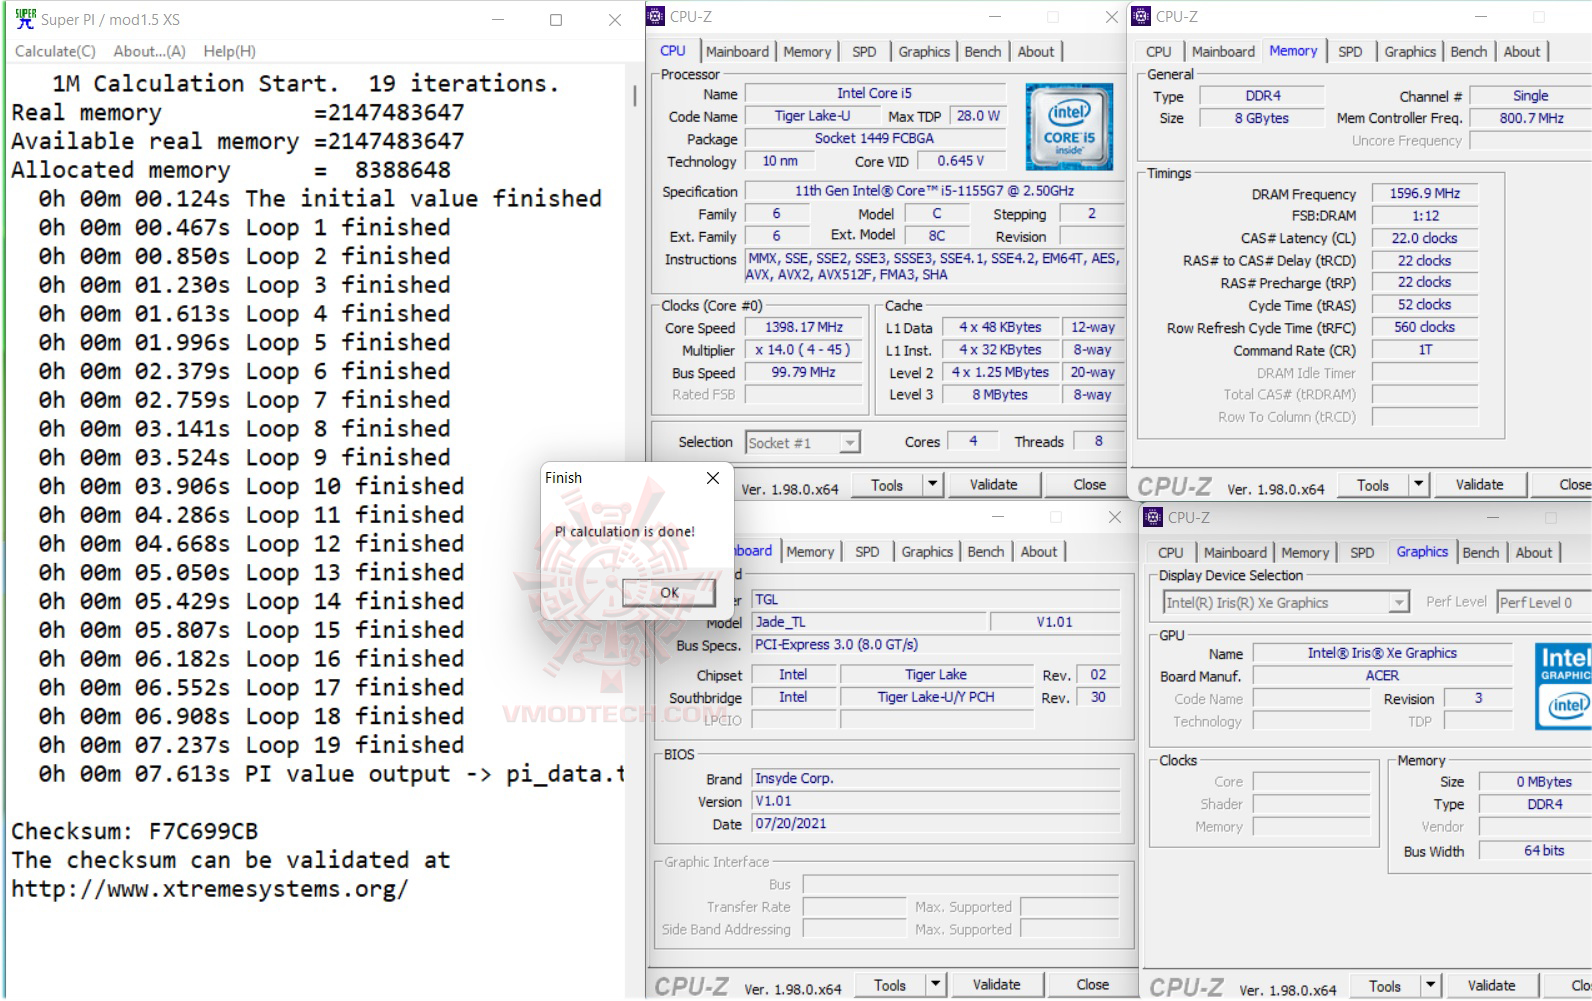This screenshot has width=1592, height=1001.
Task: Click the CPU specification text field
Action: 934,191
